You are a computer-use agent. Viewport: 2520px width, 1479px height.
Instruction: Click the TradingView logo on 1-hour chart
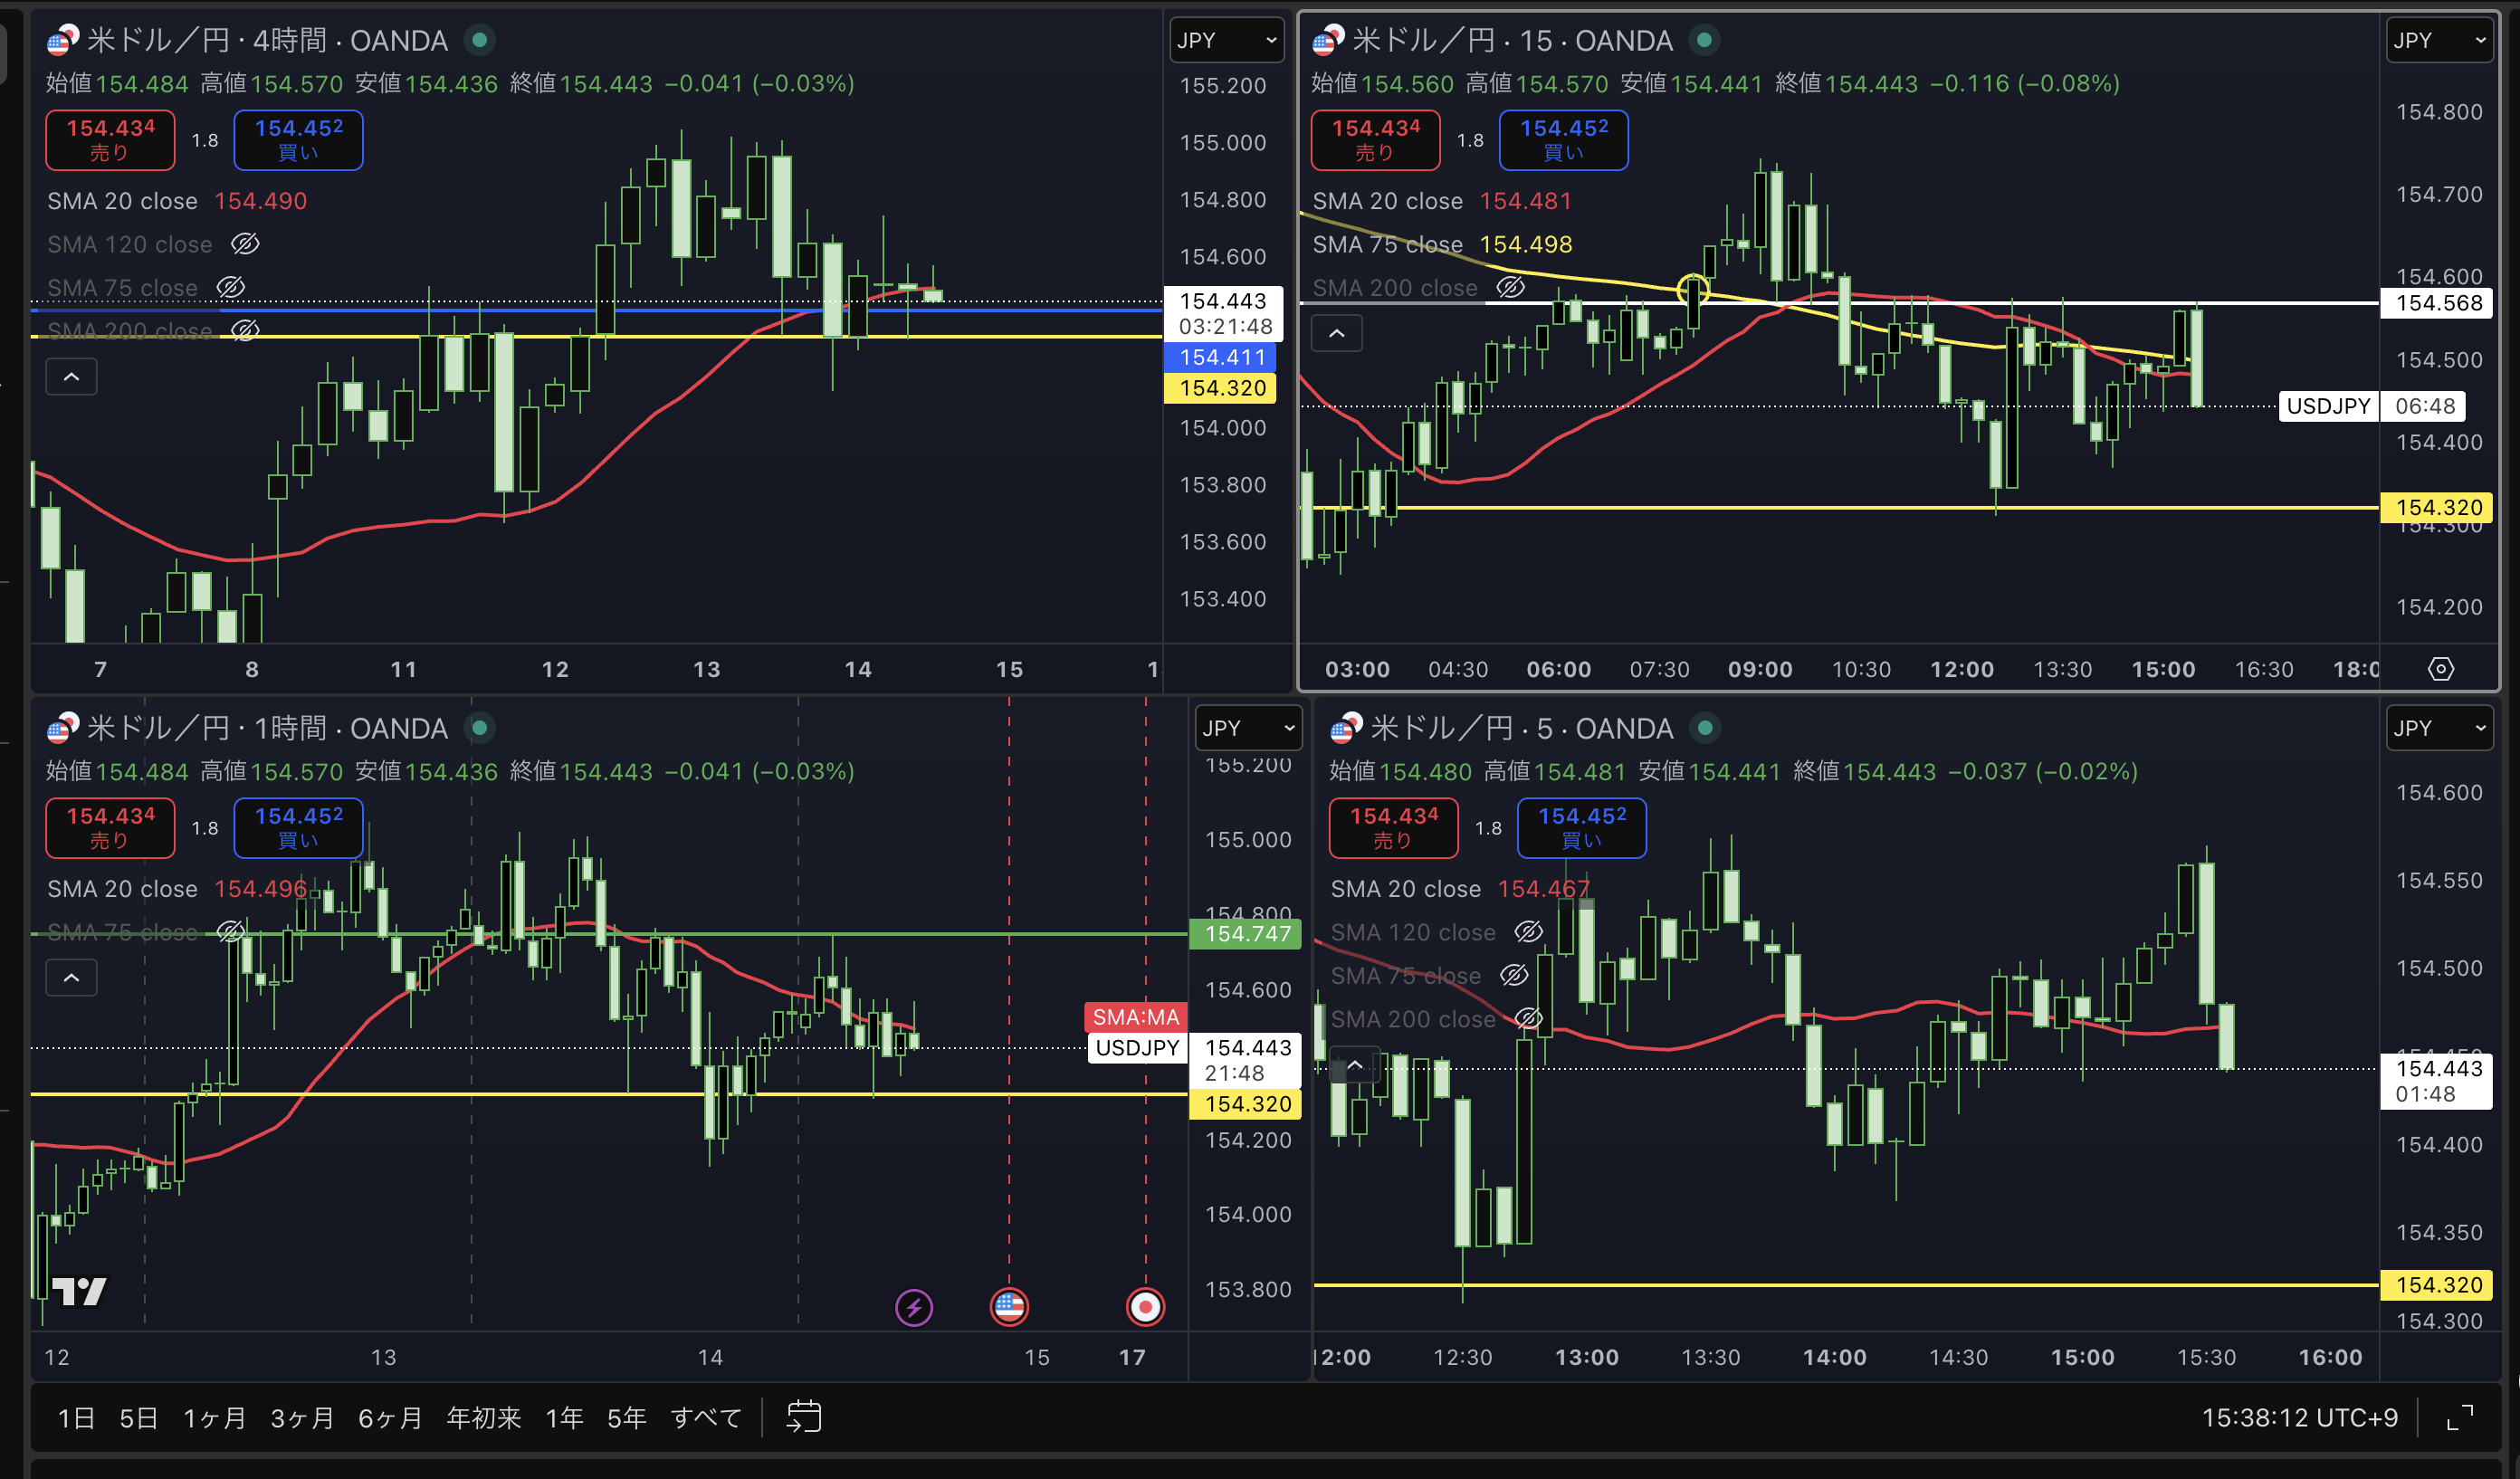pos(79,1291)
